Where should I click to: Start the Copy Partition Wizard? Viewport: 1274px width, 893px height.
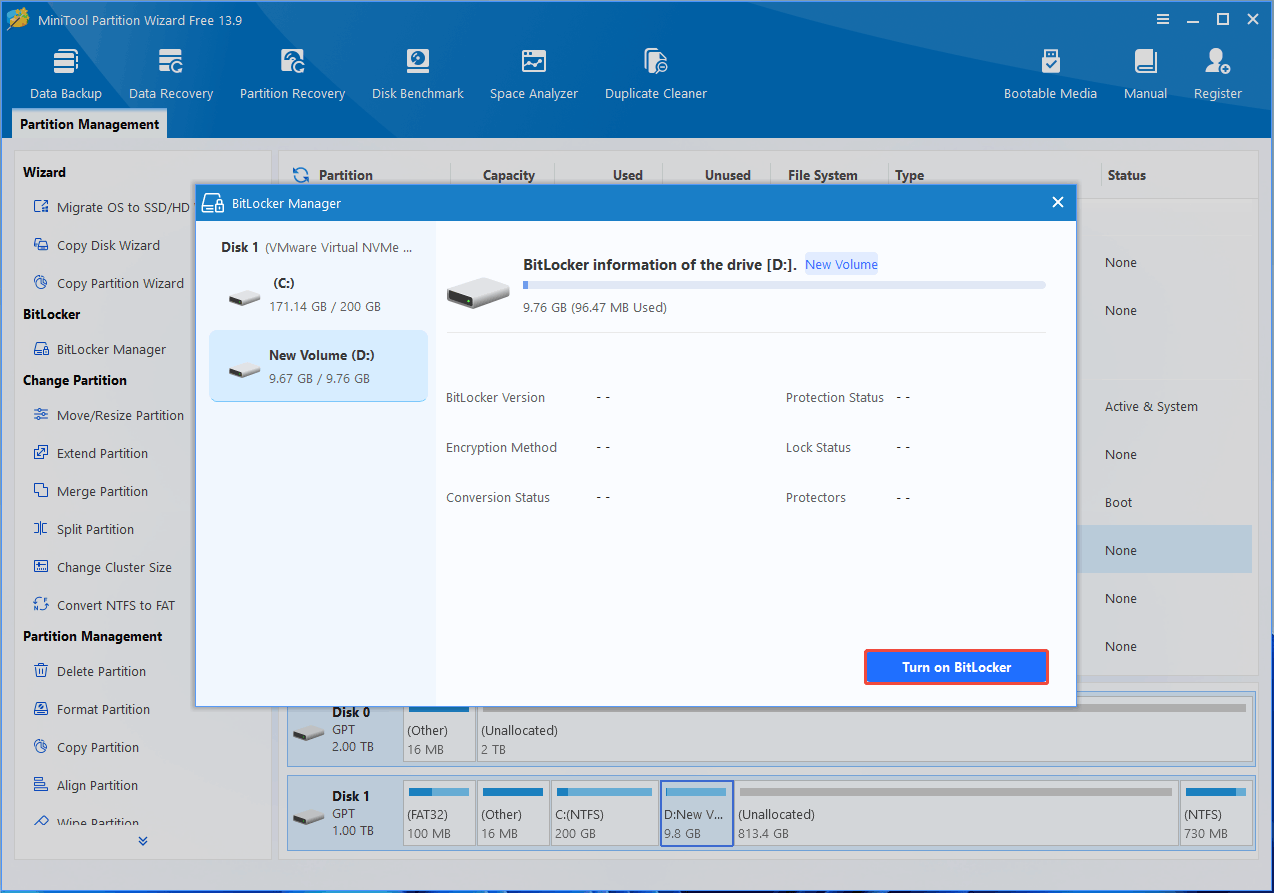pos(108,283)
